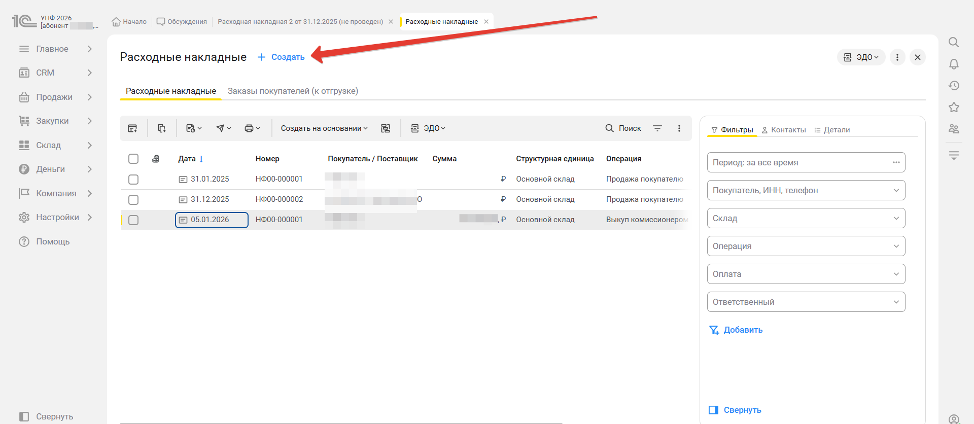Expand the Продажи sidebar section
The image size is (974, 424).
[60, 97]
